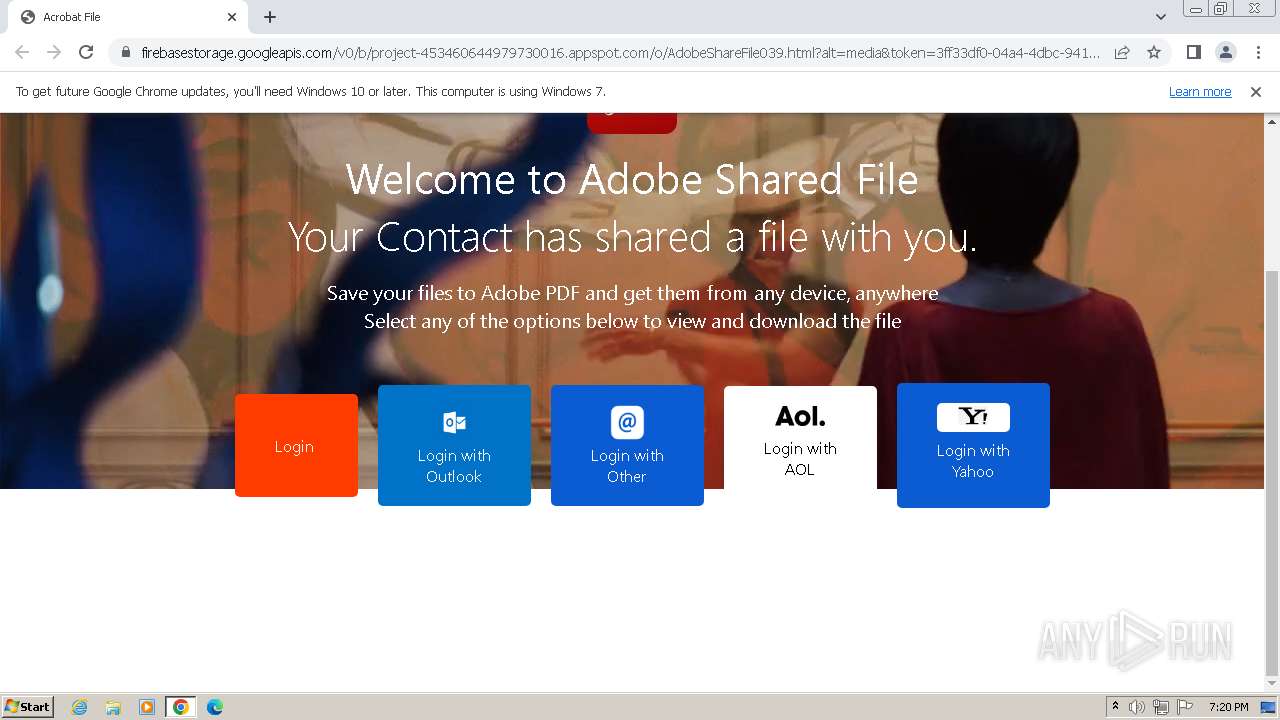Choose Login with Outlook
This screenshot has width=1280, height=720.
(x=454, y=445)
